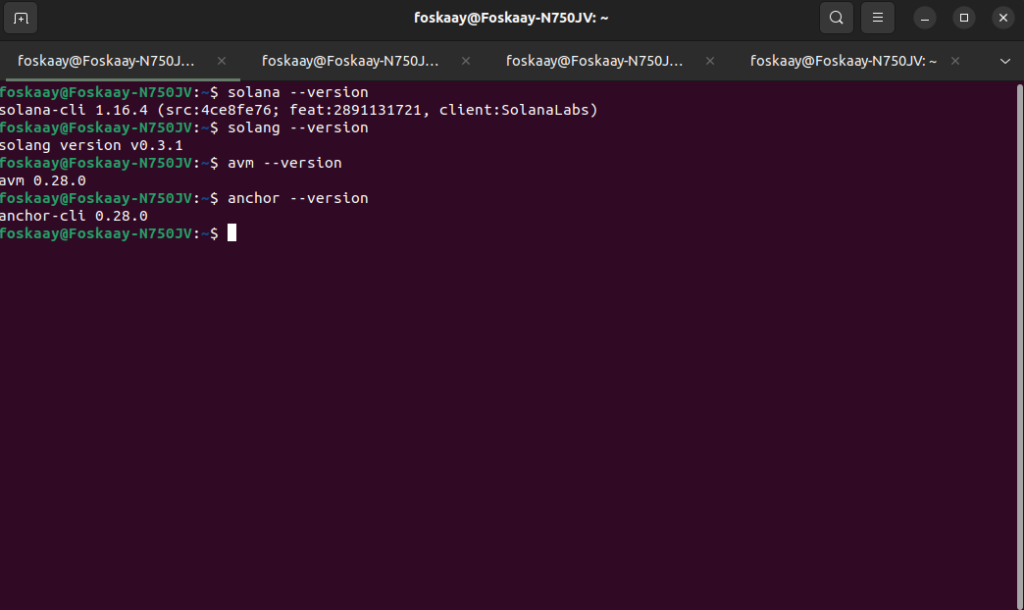Image resolution: width=1024 pixels, height=610 pixels.
Task: Open a new terminal tab
Action: click(20, 18)
